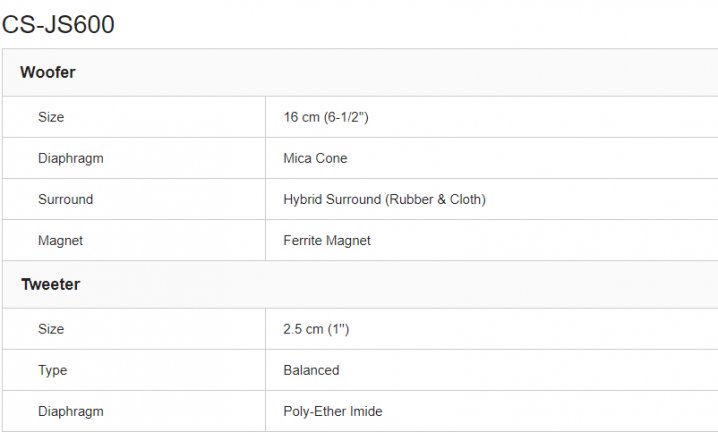The image size is (718, 432).
Task: Click the 6-1/2 inch measurement in parentheses
Action: [x=346, y=117]
